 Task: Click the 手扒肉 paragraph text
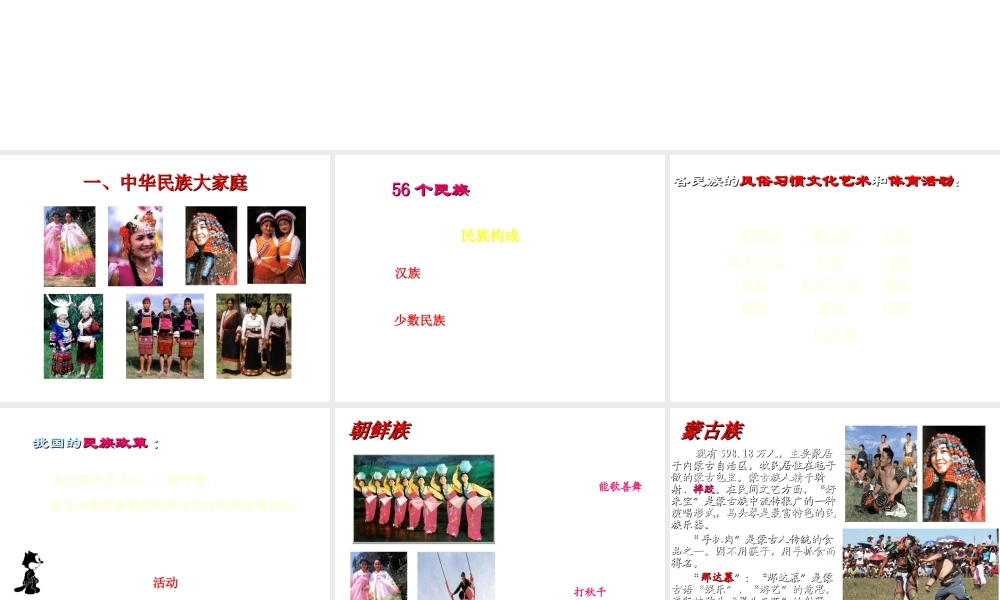coord(753,551)
